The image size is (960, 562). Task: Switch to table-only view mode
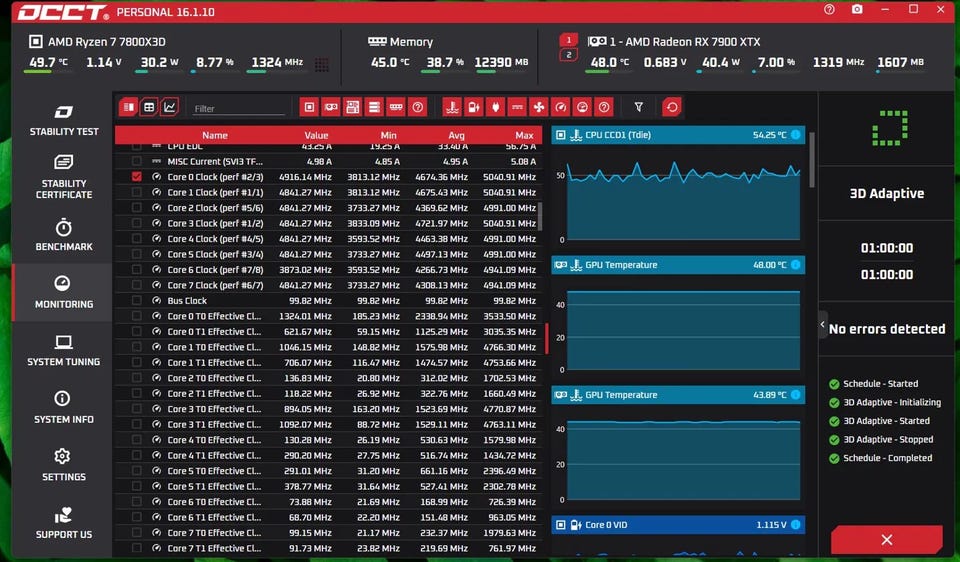tap(149, 107)
